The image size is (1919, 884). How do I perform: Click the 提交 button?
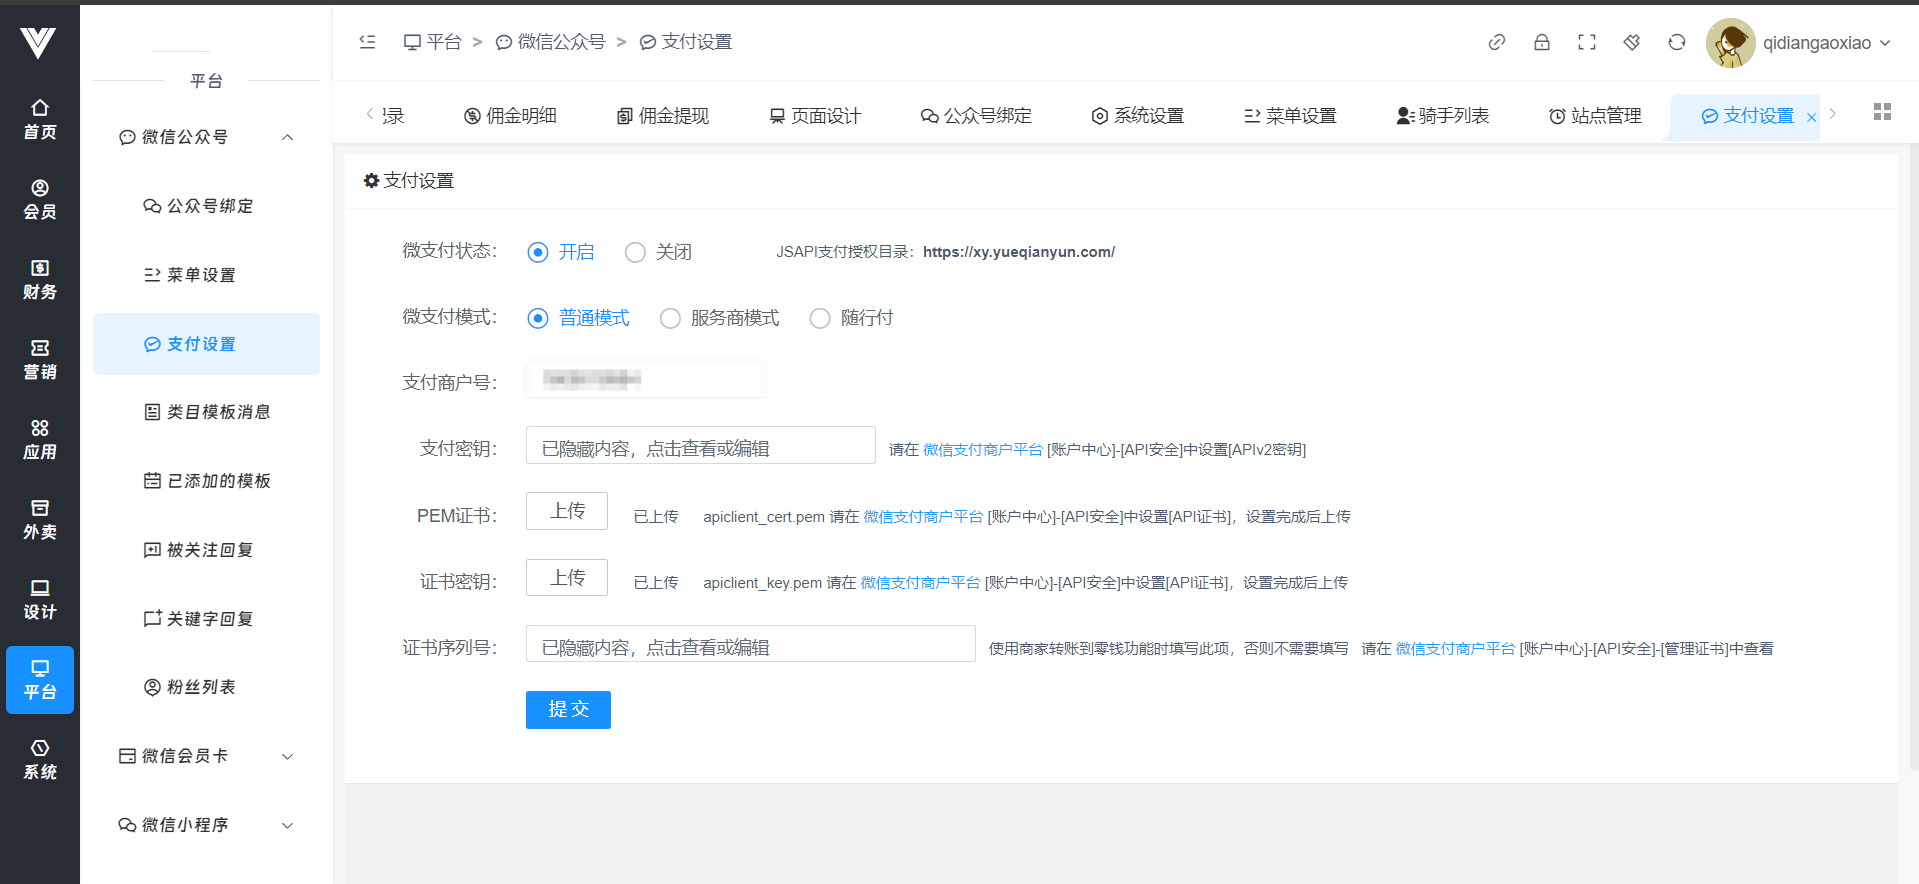[568, 710]
